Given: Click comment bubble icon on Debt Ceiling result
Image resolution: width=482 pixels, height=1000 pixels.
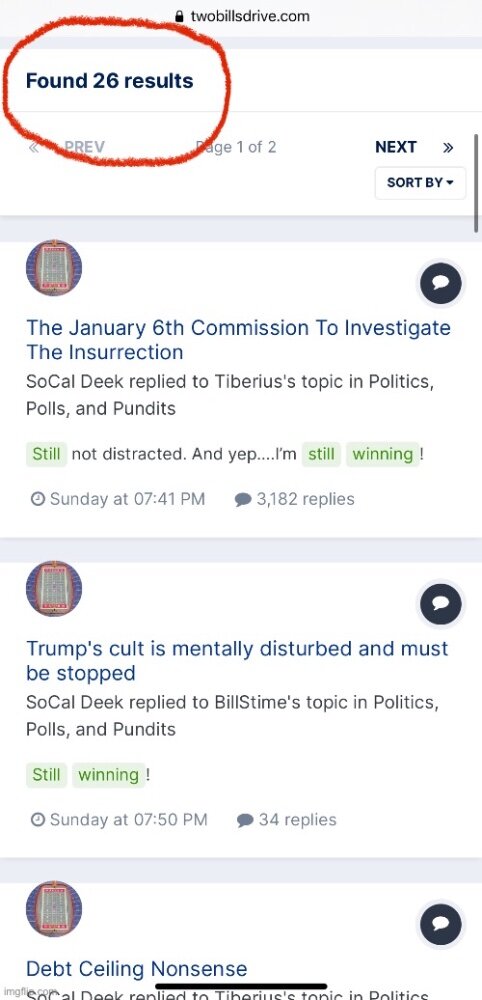Looking at the screenshot, I should (x=441, y=923).
